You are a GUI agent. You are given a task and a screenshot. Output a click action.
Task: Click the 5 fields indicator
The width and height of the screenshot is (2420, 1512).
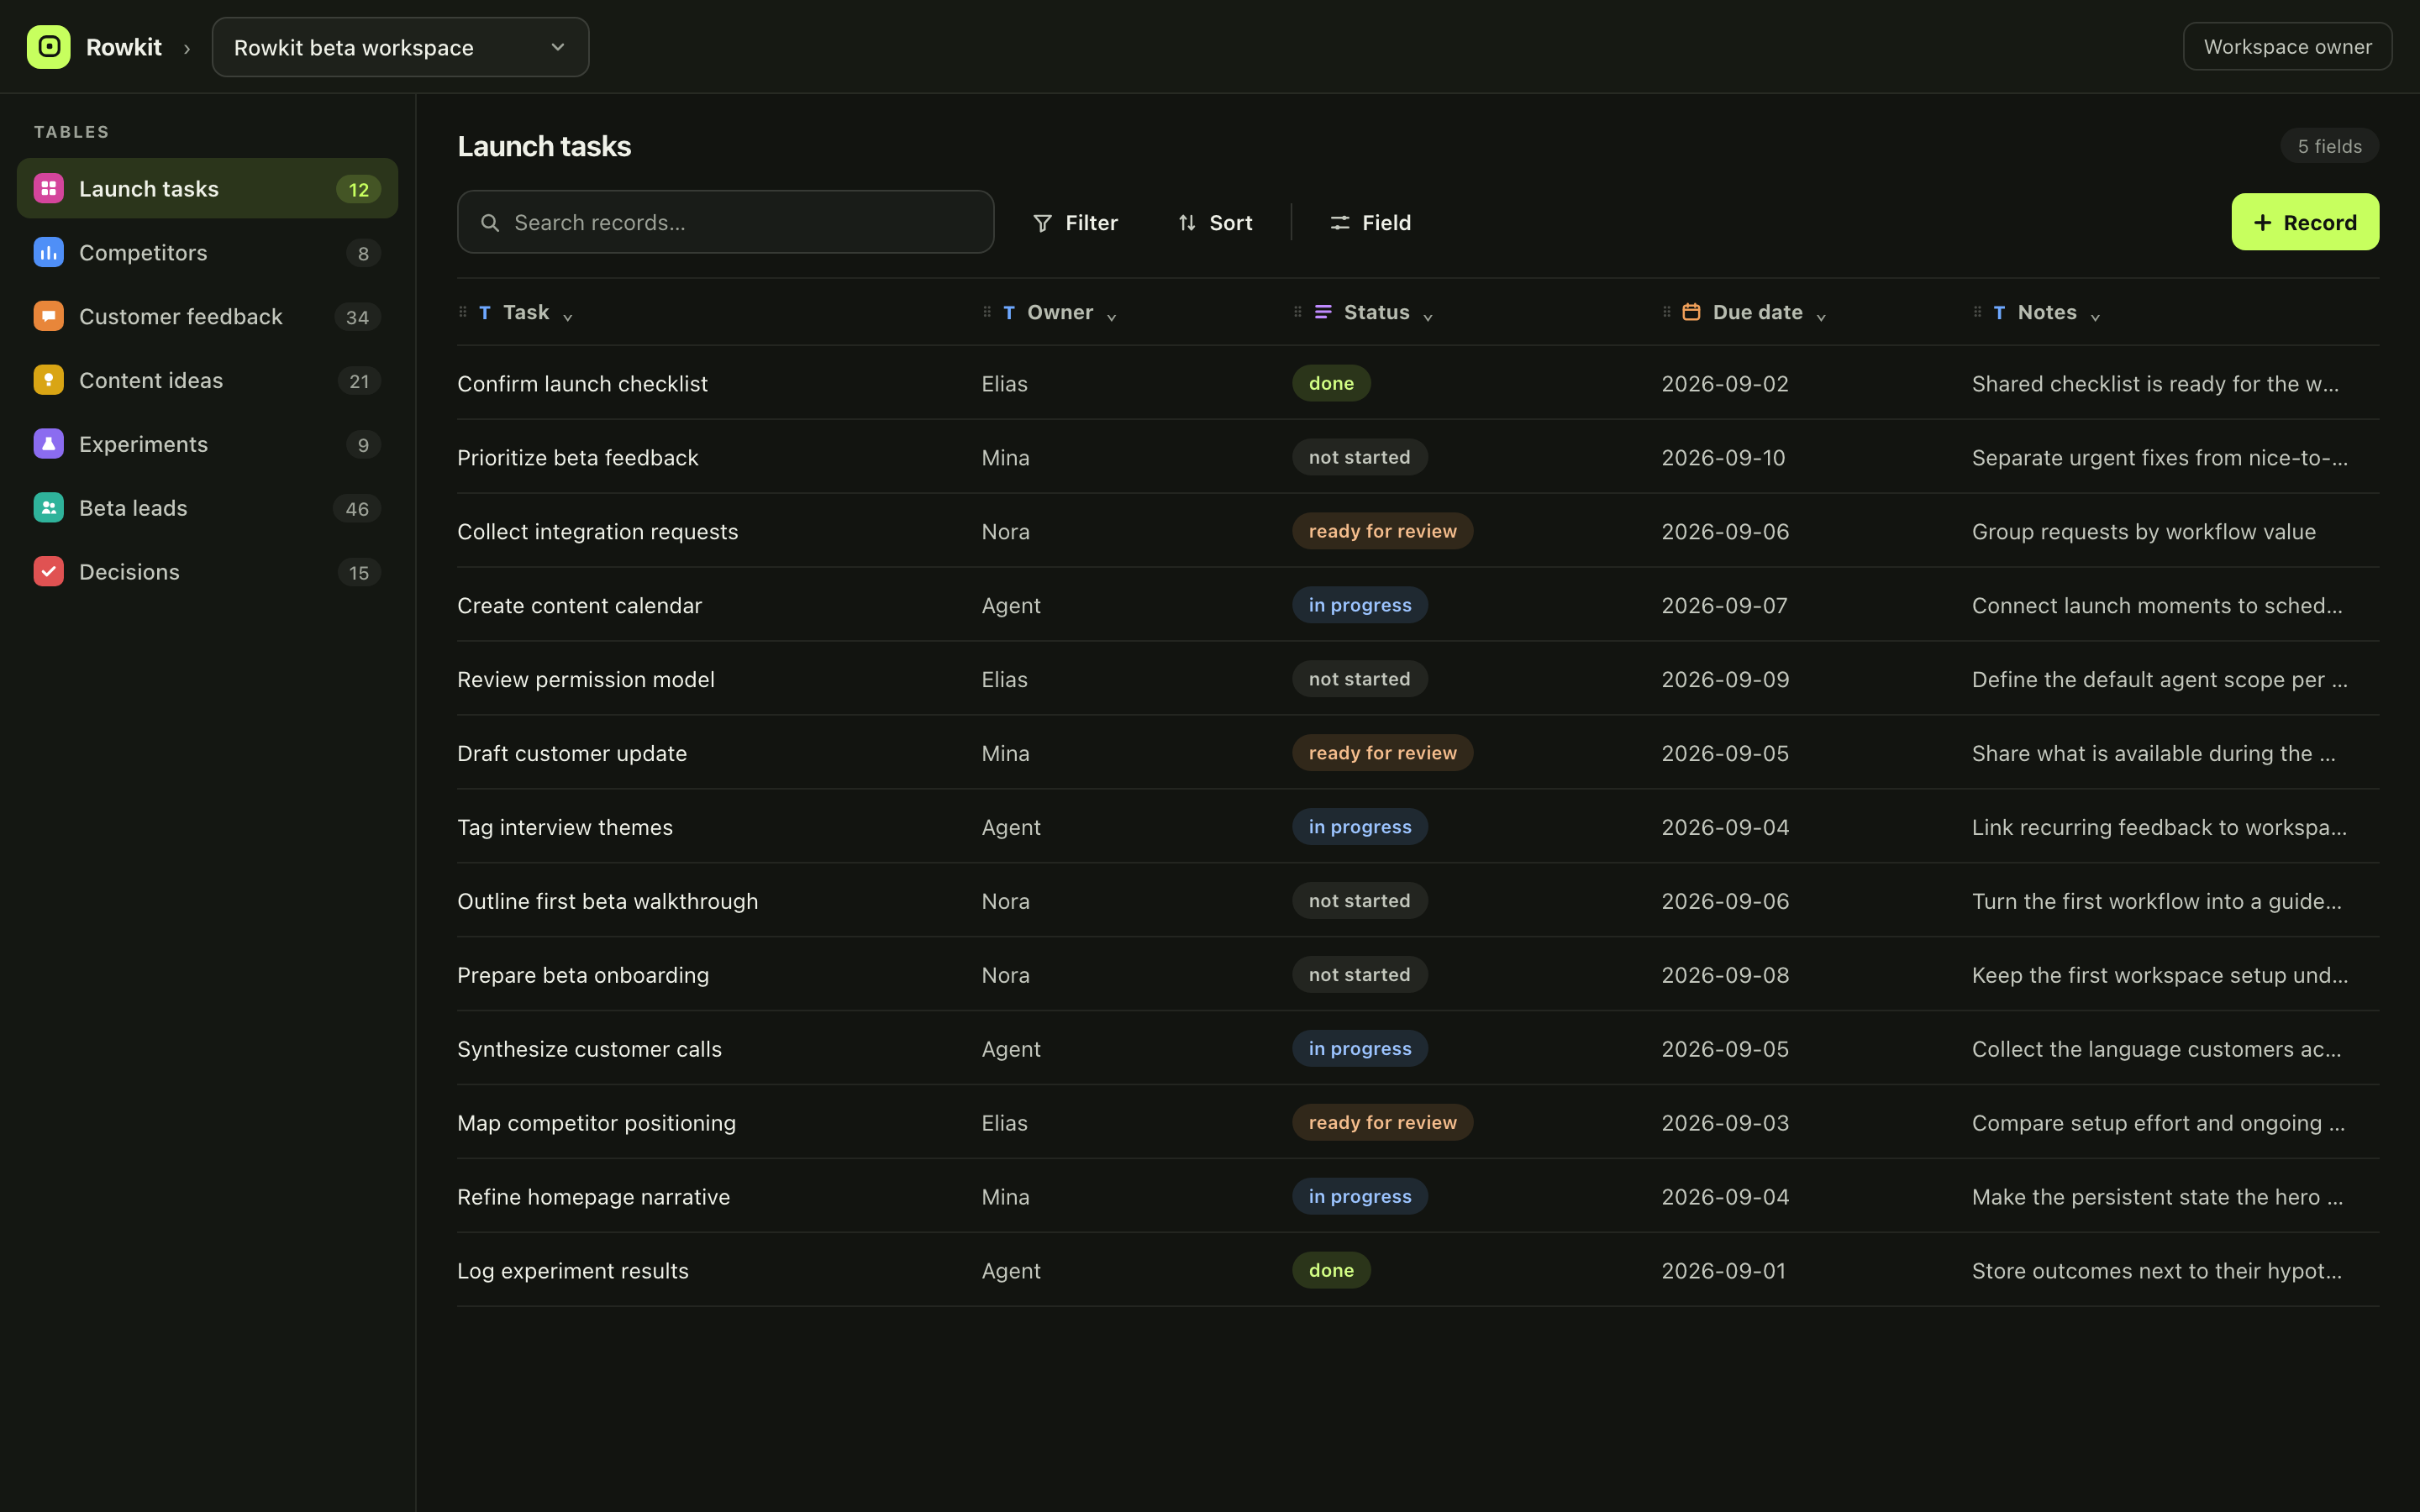pos(2329,146)
